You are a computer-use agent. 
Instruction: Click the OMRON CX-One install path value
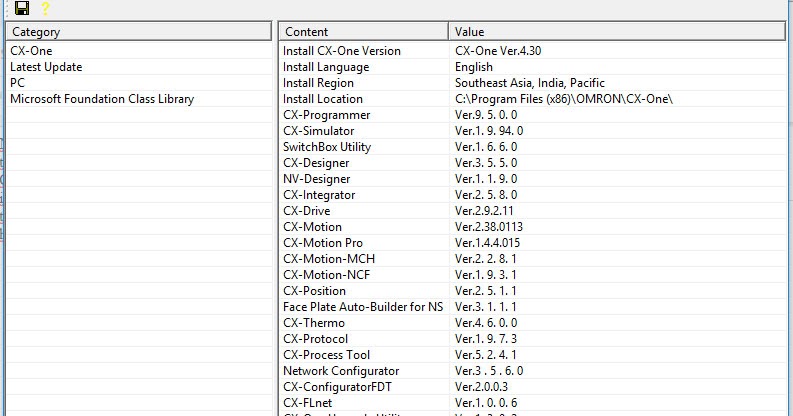coord(563,99)
